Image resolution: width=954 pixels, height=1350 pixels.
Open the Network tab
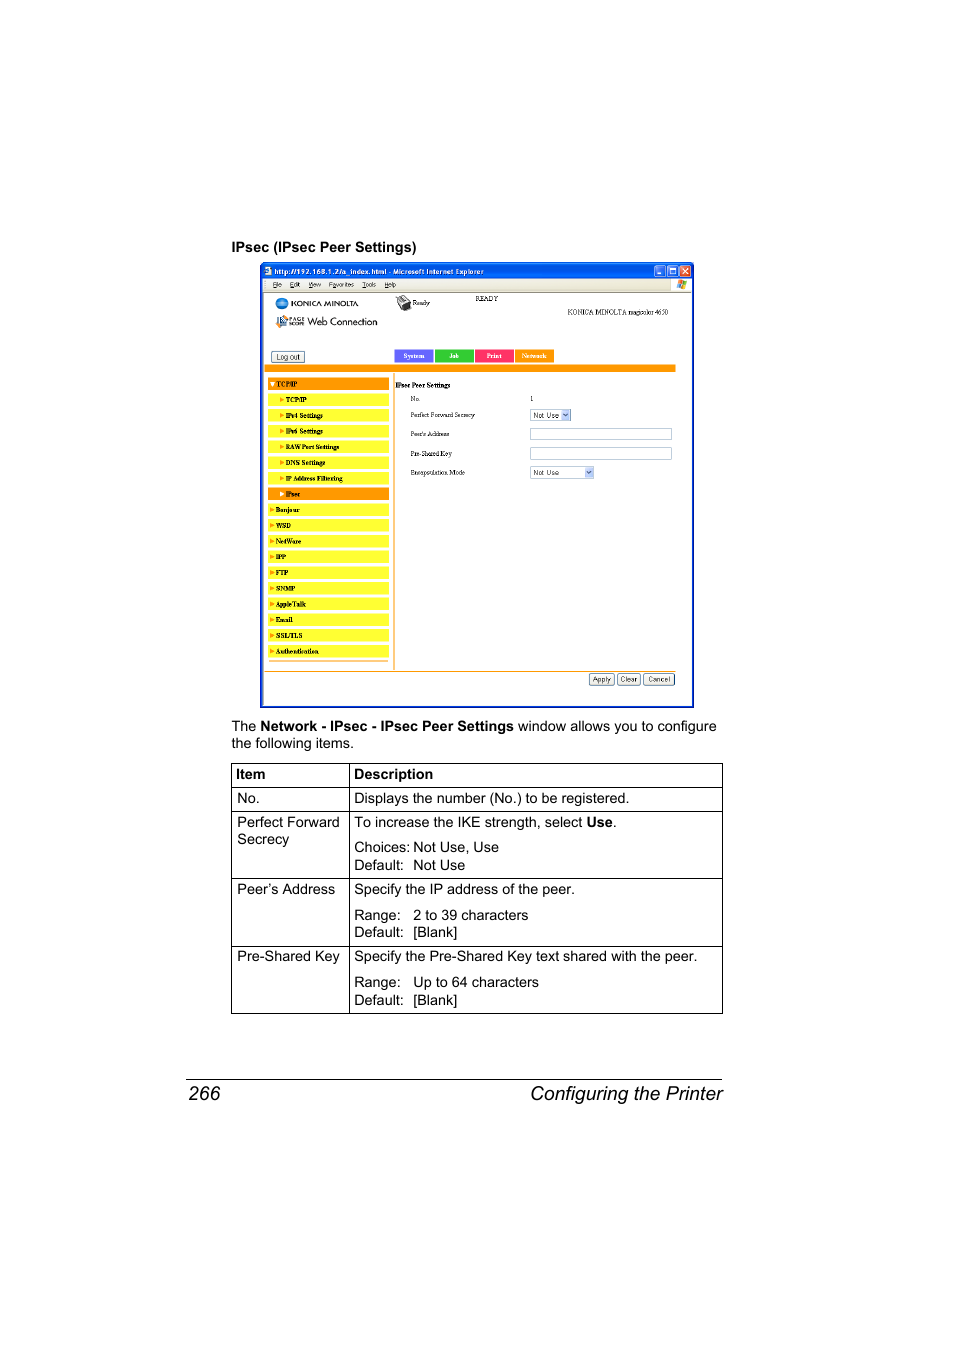(x=534, y=356)
